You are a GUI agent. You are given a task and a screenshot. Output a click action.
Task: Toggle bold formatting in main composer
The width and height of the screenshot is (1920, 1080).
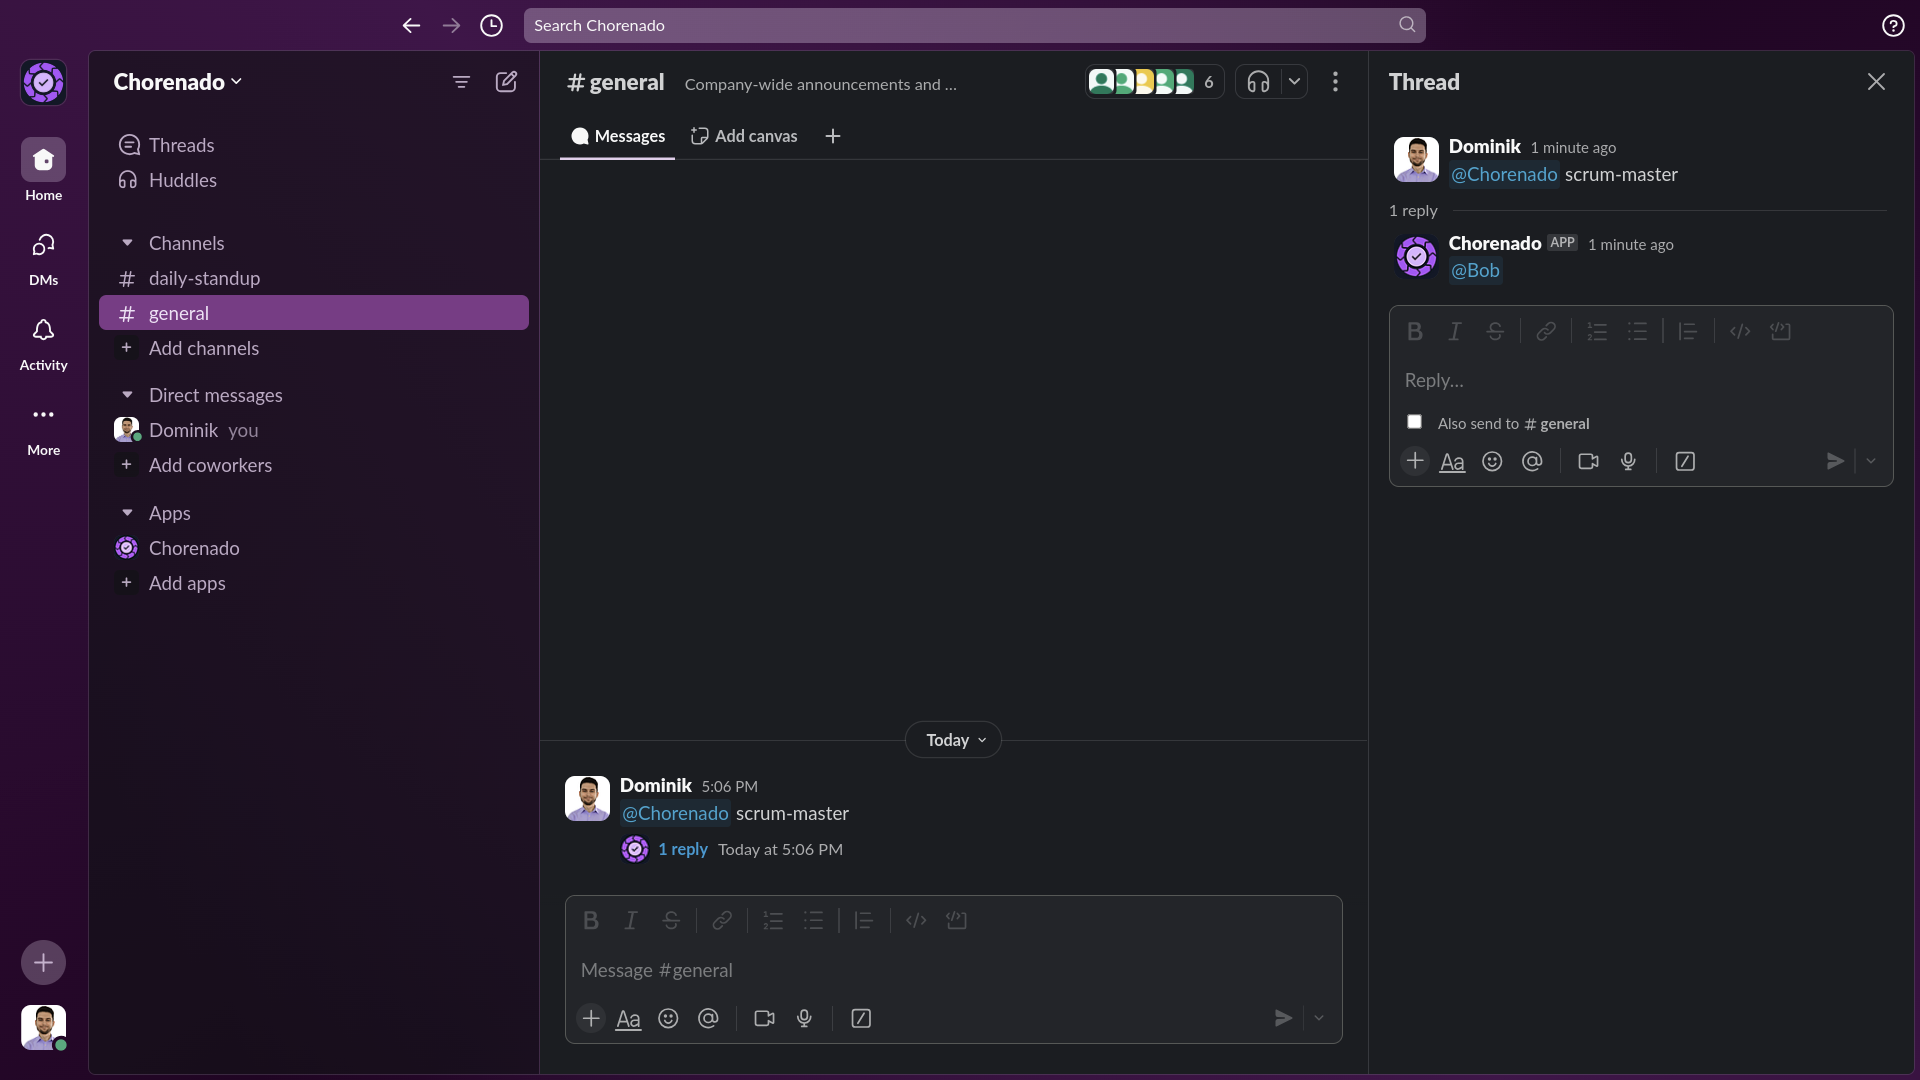[591, 920]
